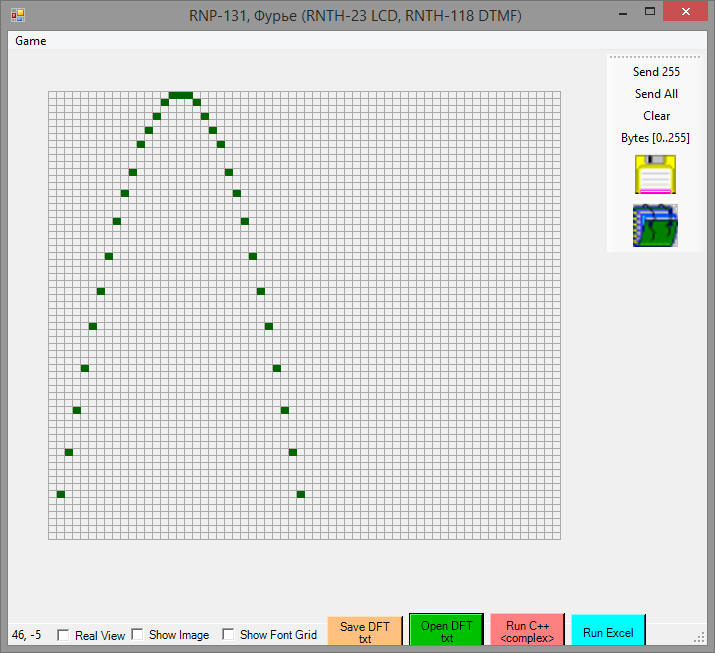Click the green Open DFT txt button
Viewport: 715px width, 653px height.
446,630
